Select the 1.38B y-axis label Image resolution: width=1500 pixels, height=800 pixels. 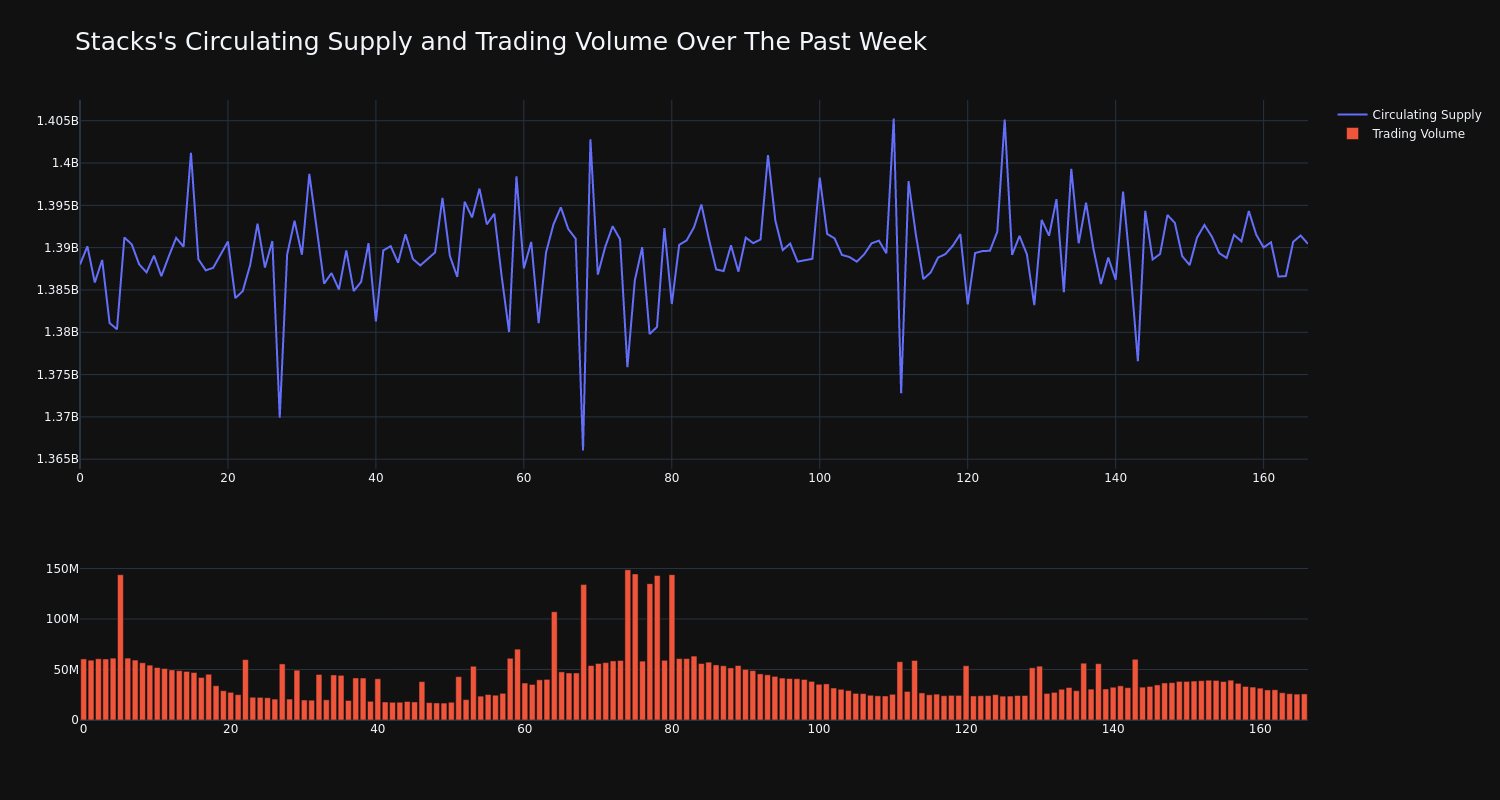(60, 332)
